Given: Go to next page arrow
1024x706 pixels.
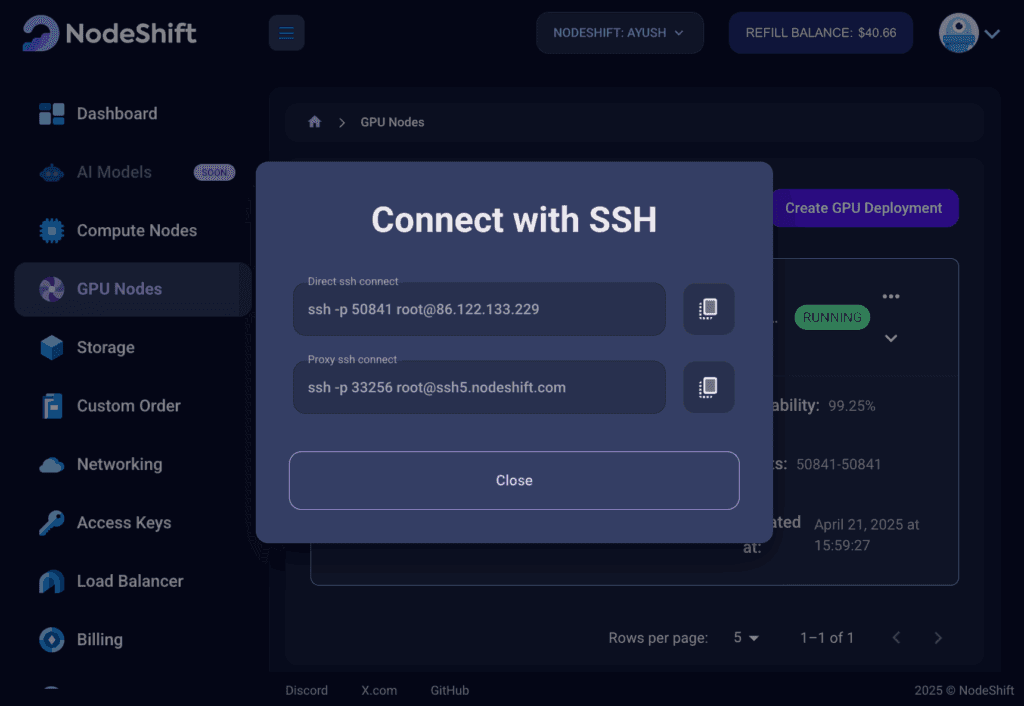Looking at the screenshot, I should tap(938, 637).
